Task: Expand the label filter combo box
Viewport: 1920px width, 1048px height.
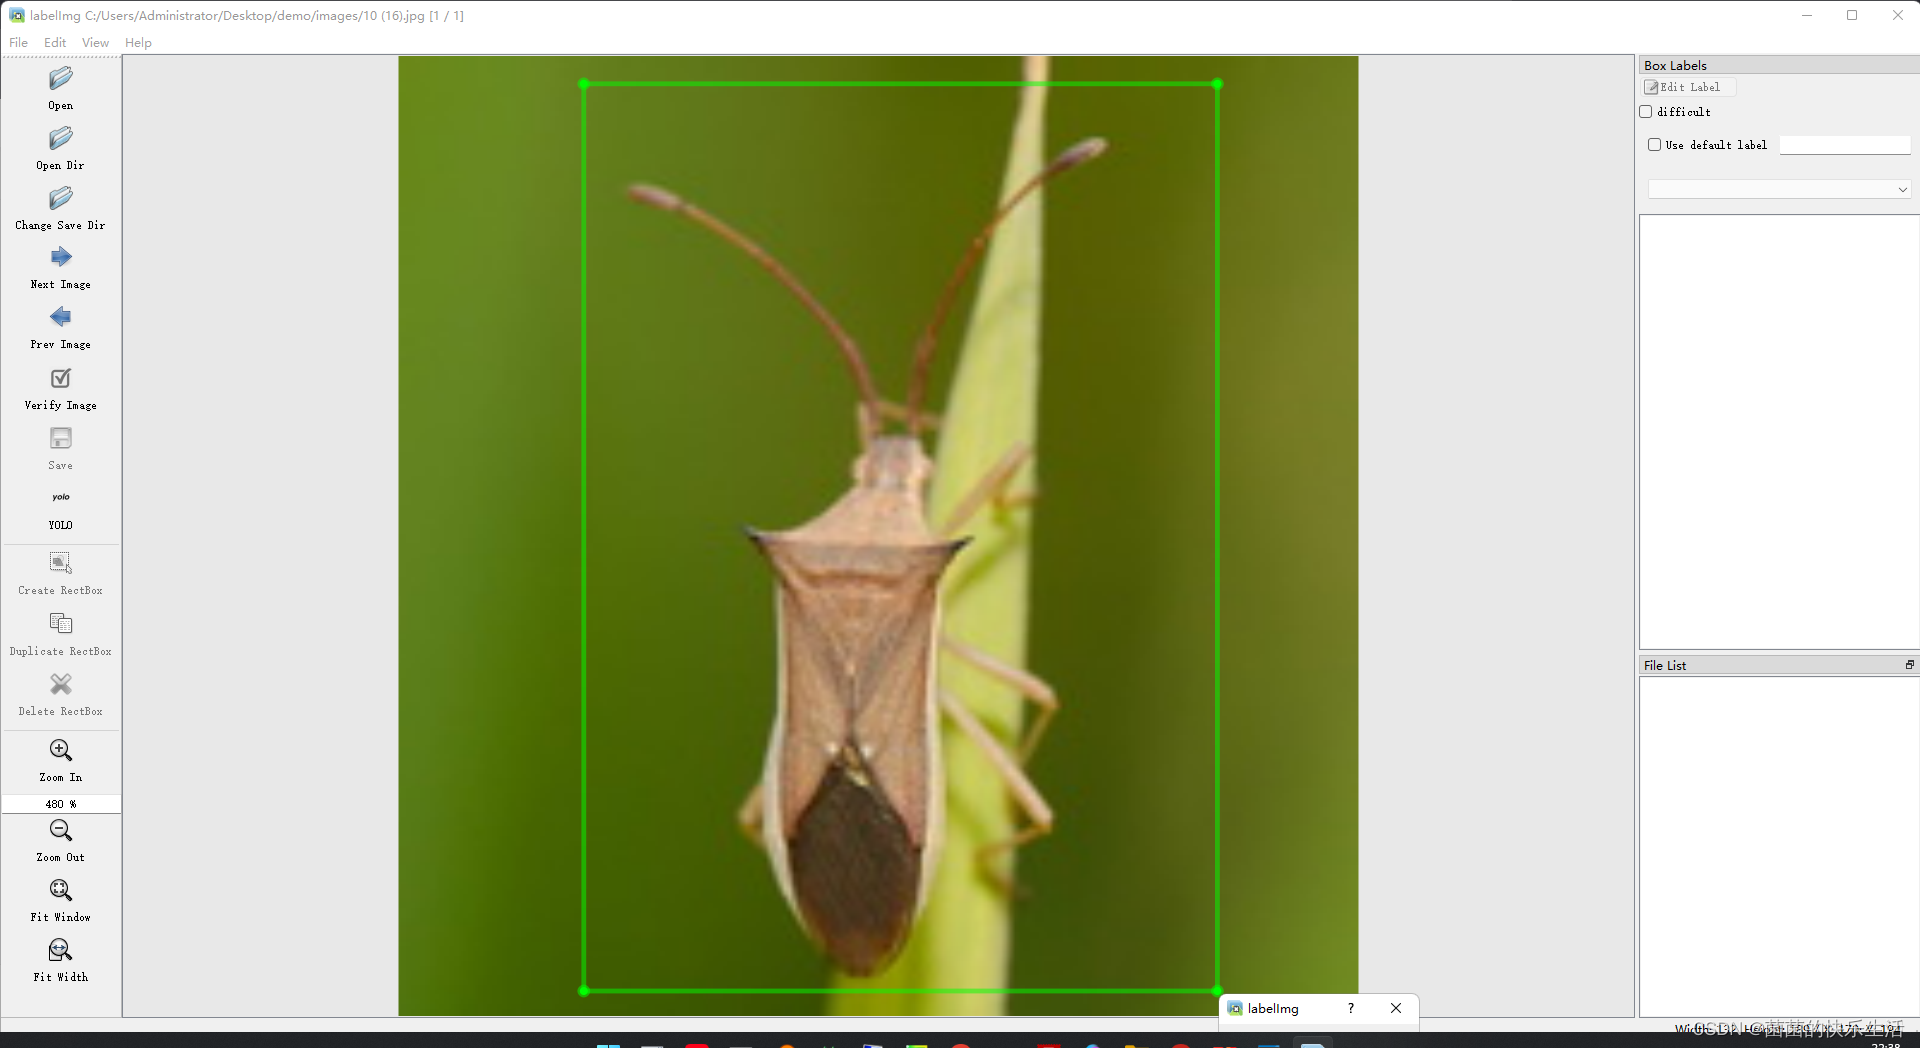Action: 1779,189
